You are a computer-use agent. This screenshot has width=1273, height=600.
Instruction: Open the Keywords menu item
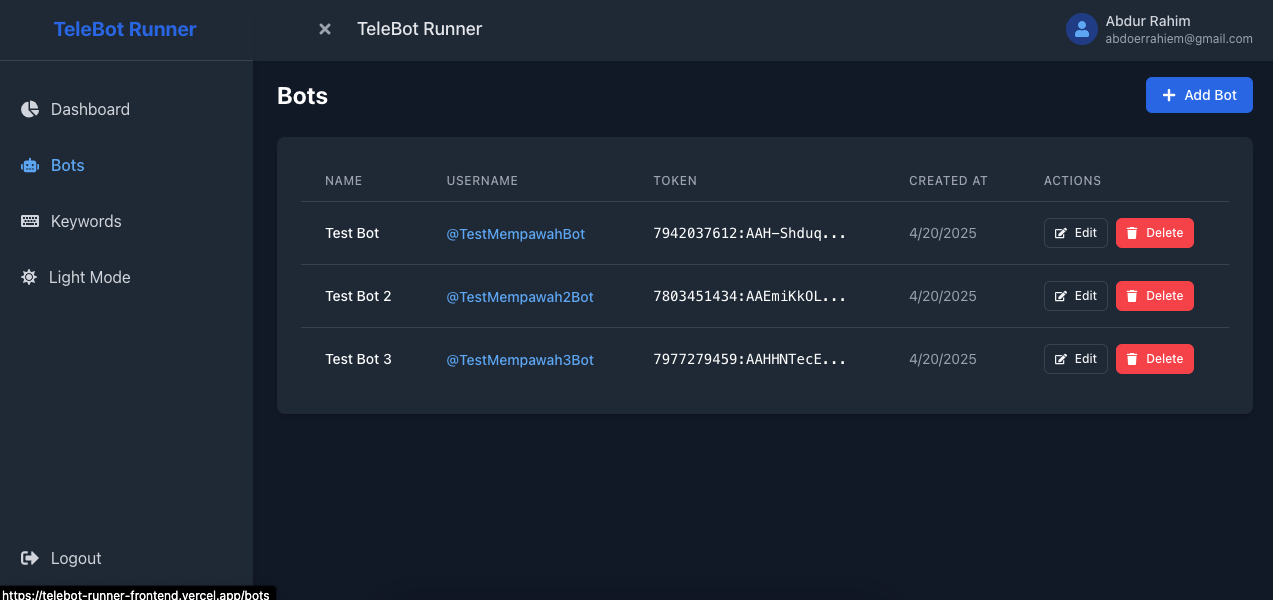coord(86,221)
